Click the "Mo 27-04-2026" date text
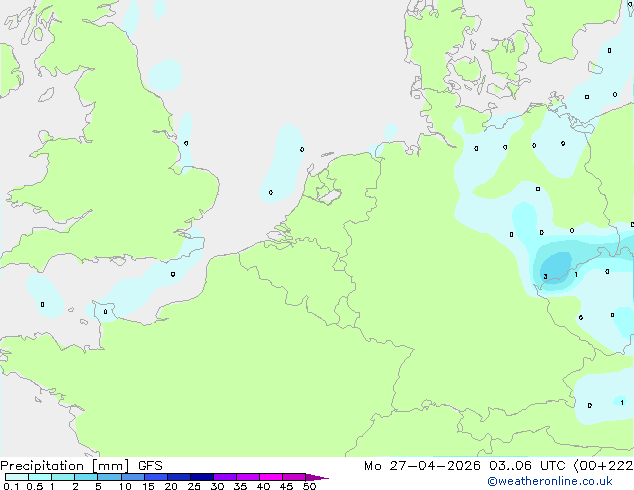 [x=422, y=466]
